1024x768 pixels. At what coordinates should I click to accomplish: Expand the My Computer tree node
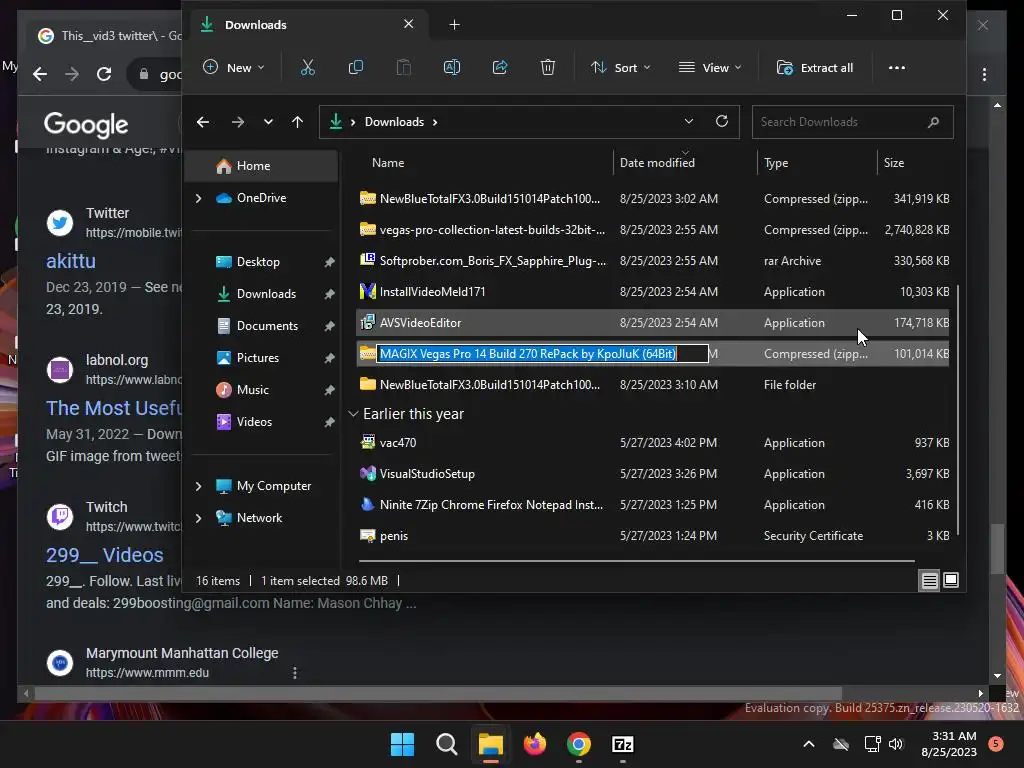click(x=199, y=486)
